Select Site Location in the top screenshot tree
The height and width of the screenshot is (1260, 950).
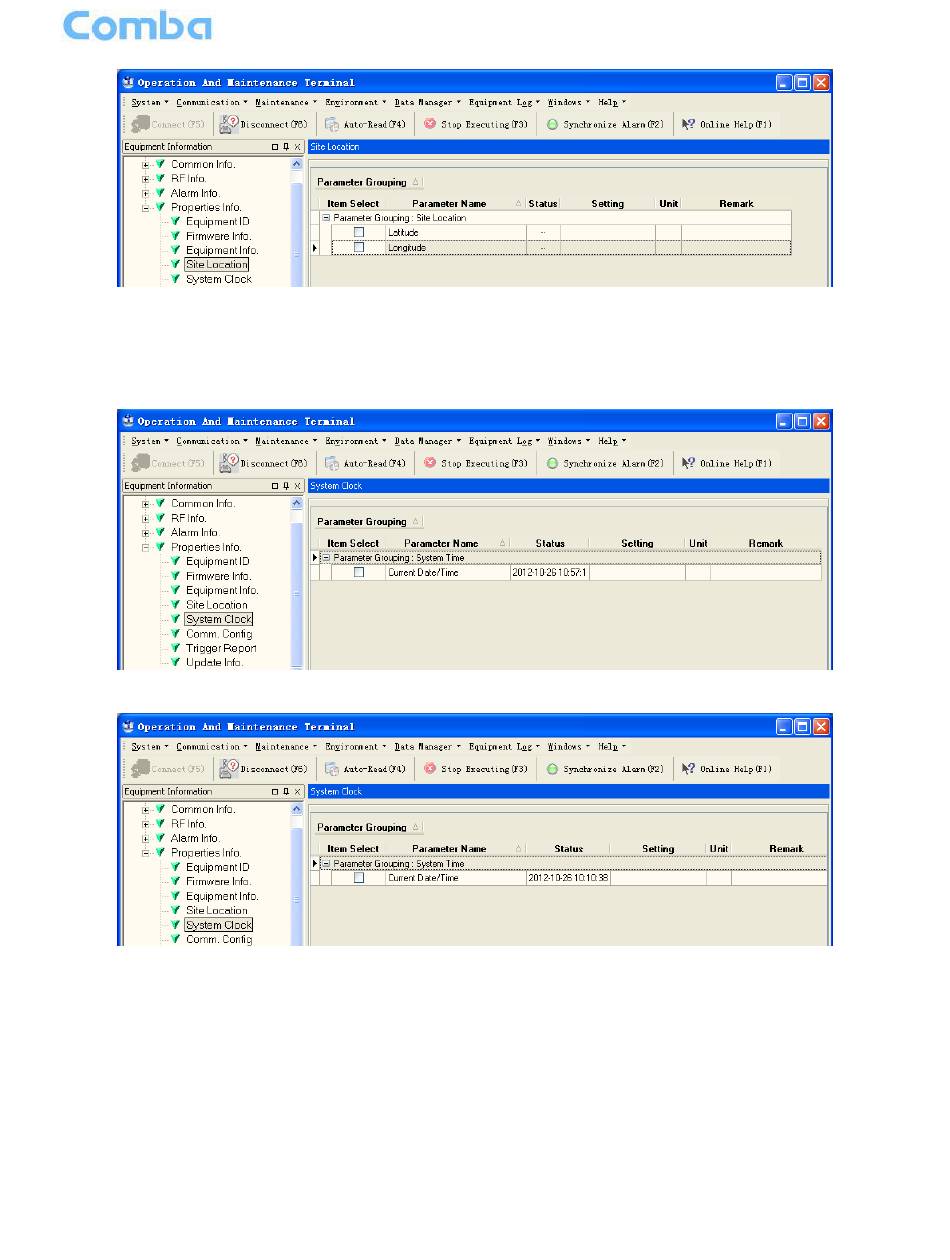[x=216, y=265]
